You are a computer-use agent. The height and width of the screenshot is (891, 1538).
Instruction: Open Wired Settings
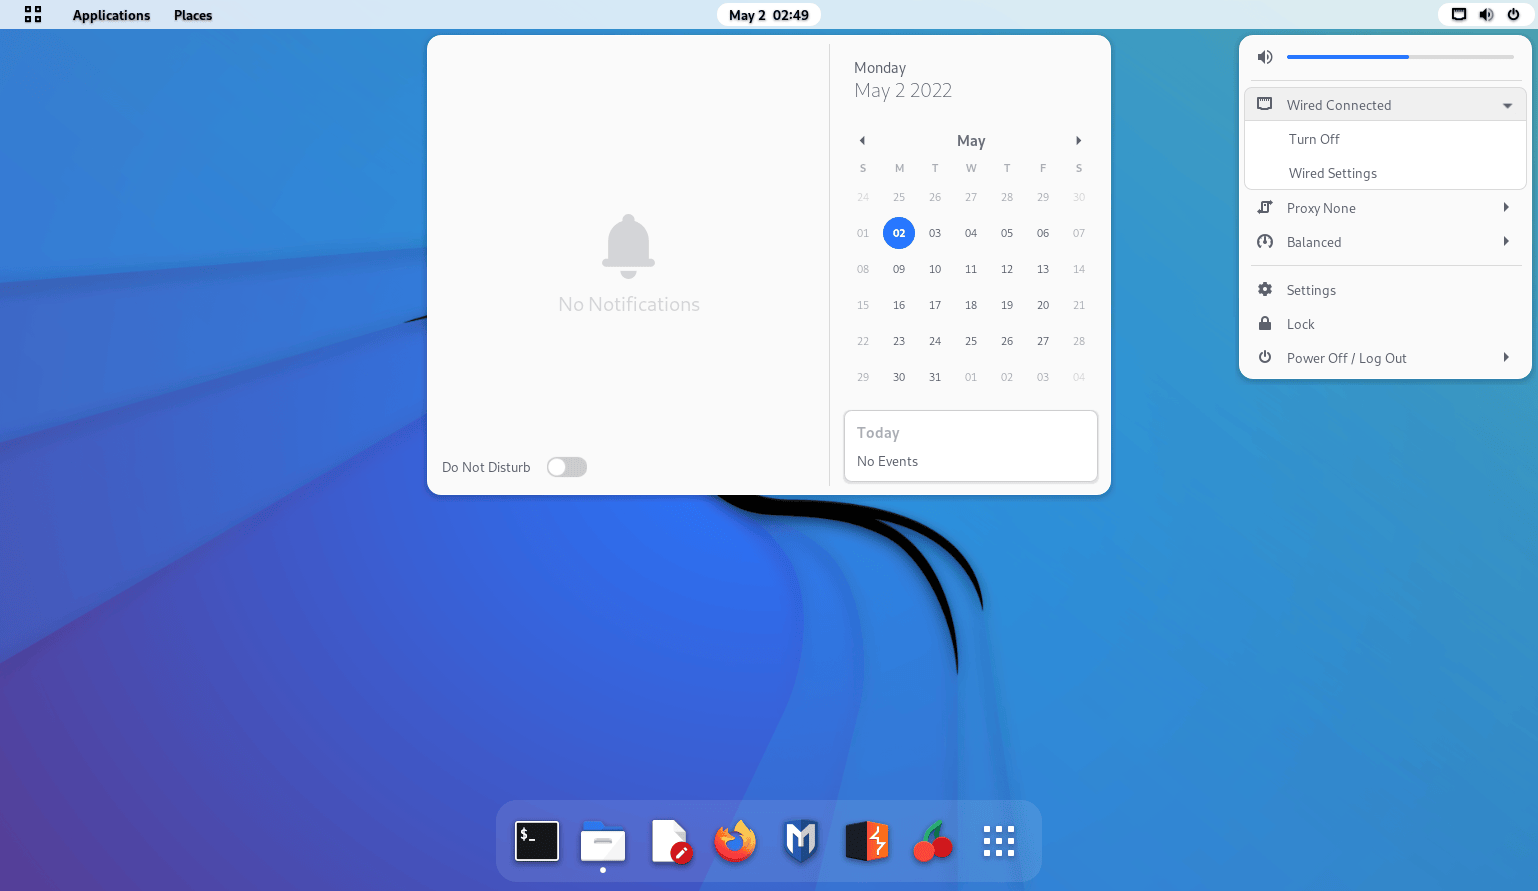1333,172
